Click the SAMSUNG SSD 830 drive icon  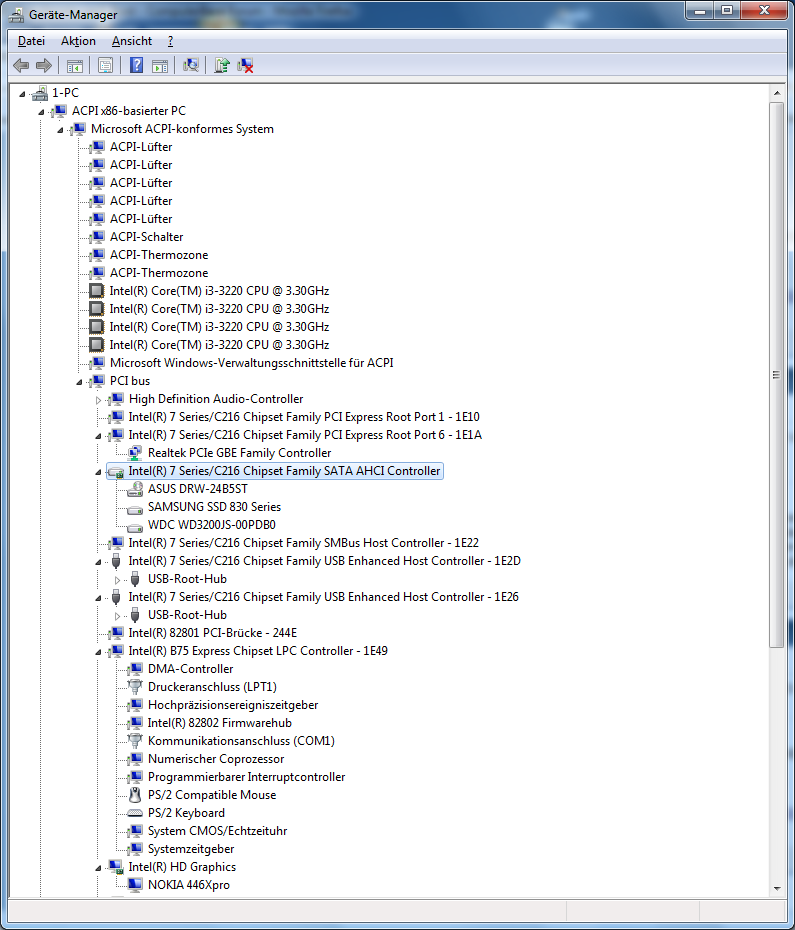(x=135, y=508)
